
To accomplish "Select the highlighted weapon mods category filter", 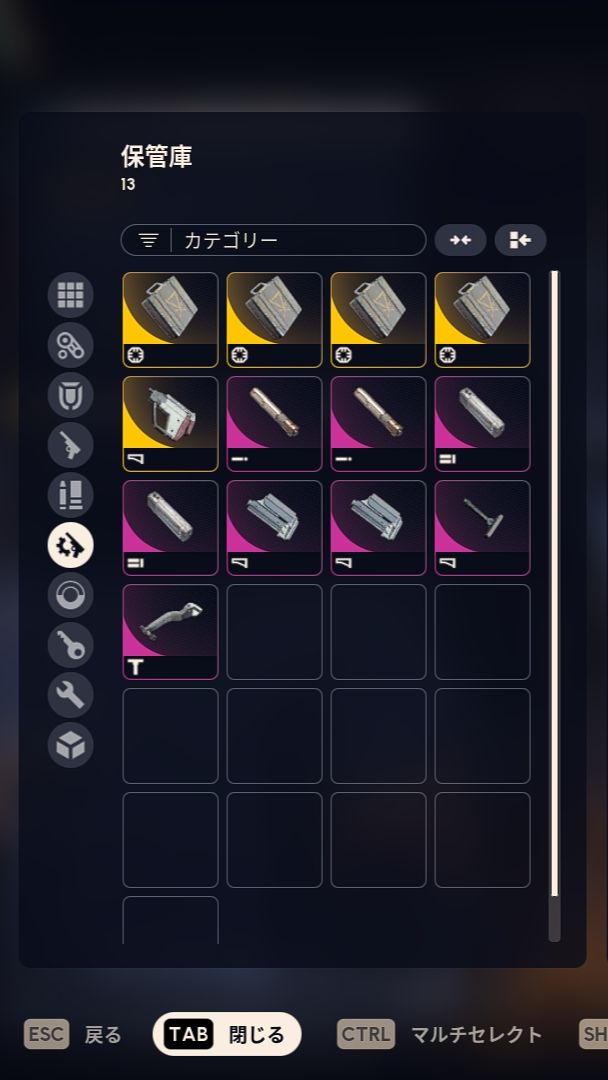I will [x=70, y=545].
